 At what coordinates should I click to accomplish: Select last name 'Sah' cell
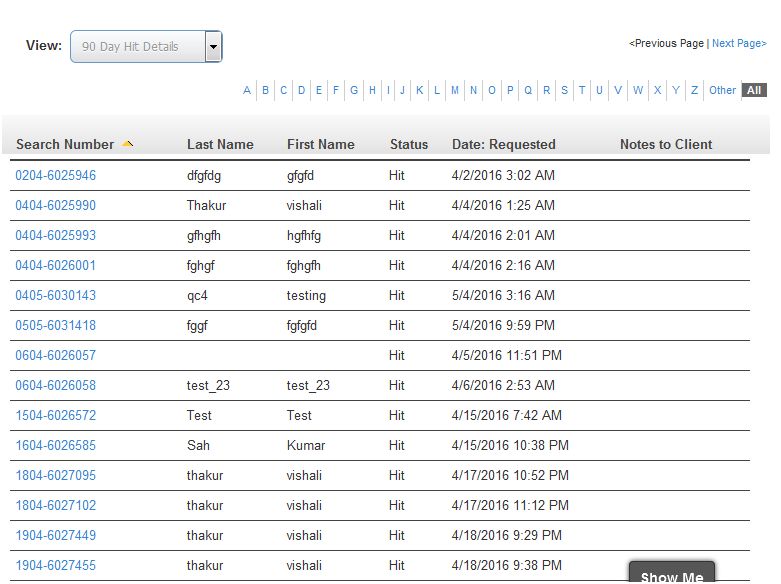[x=198, y=445]
